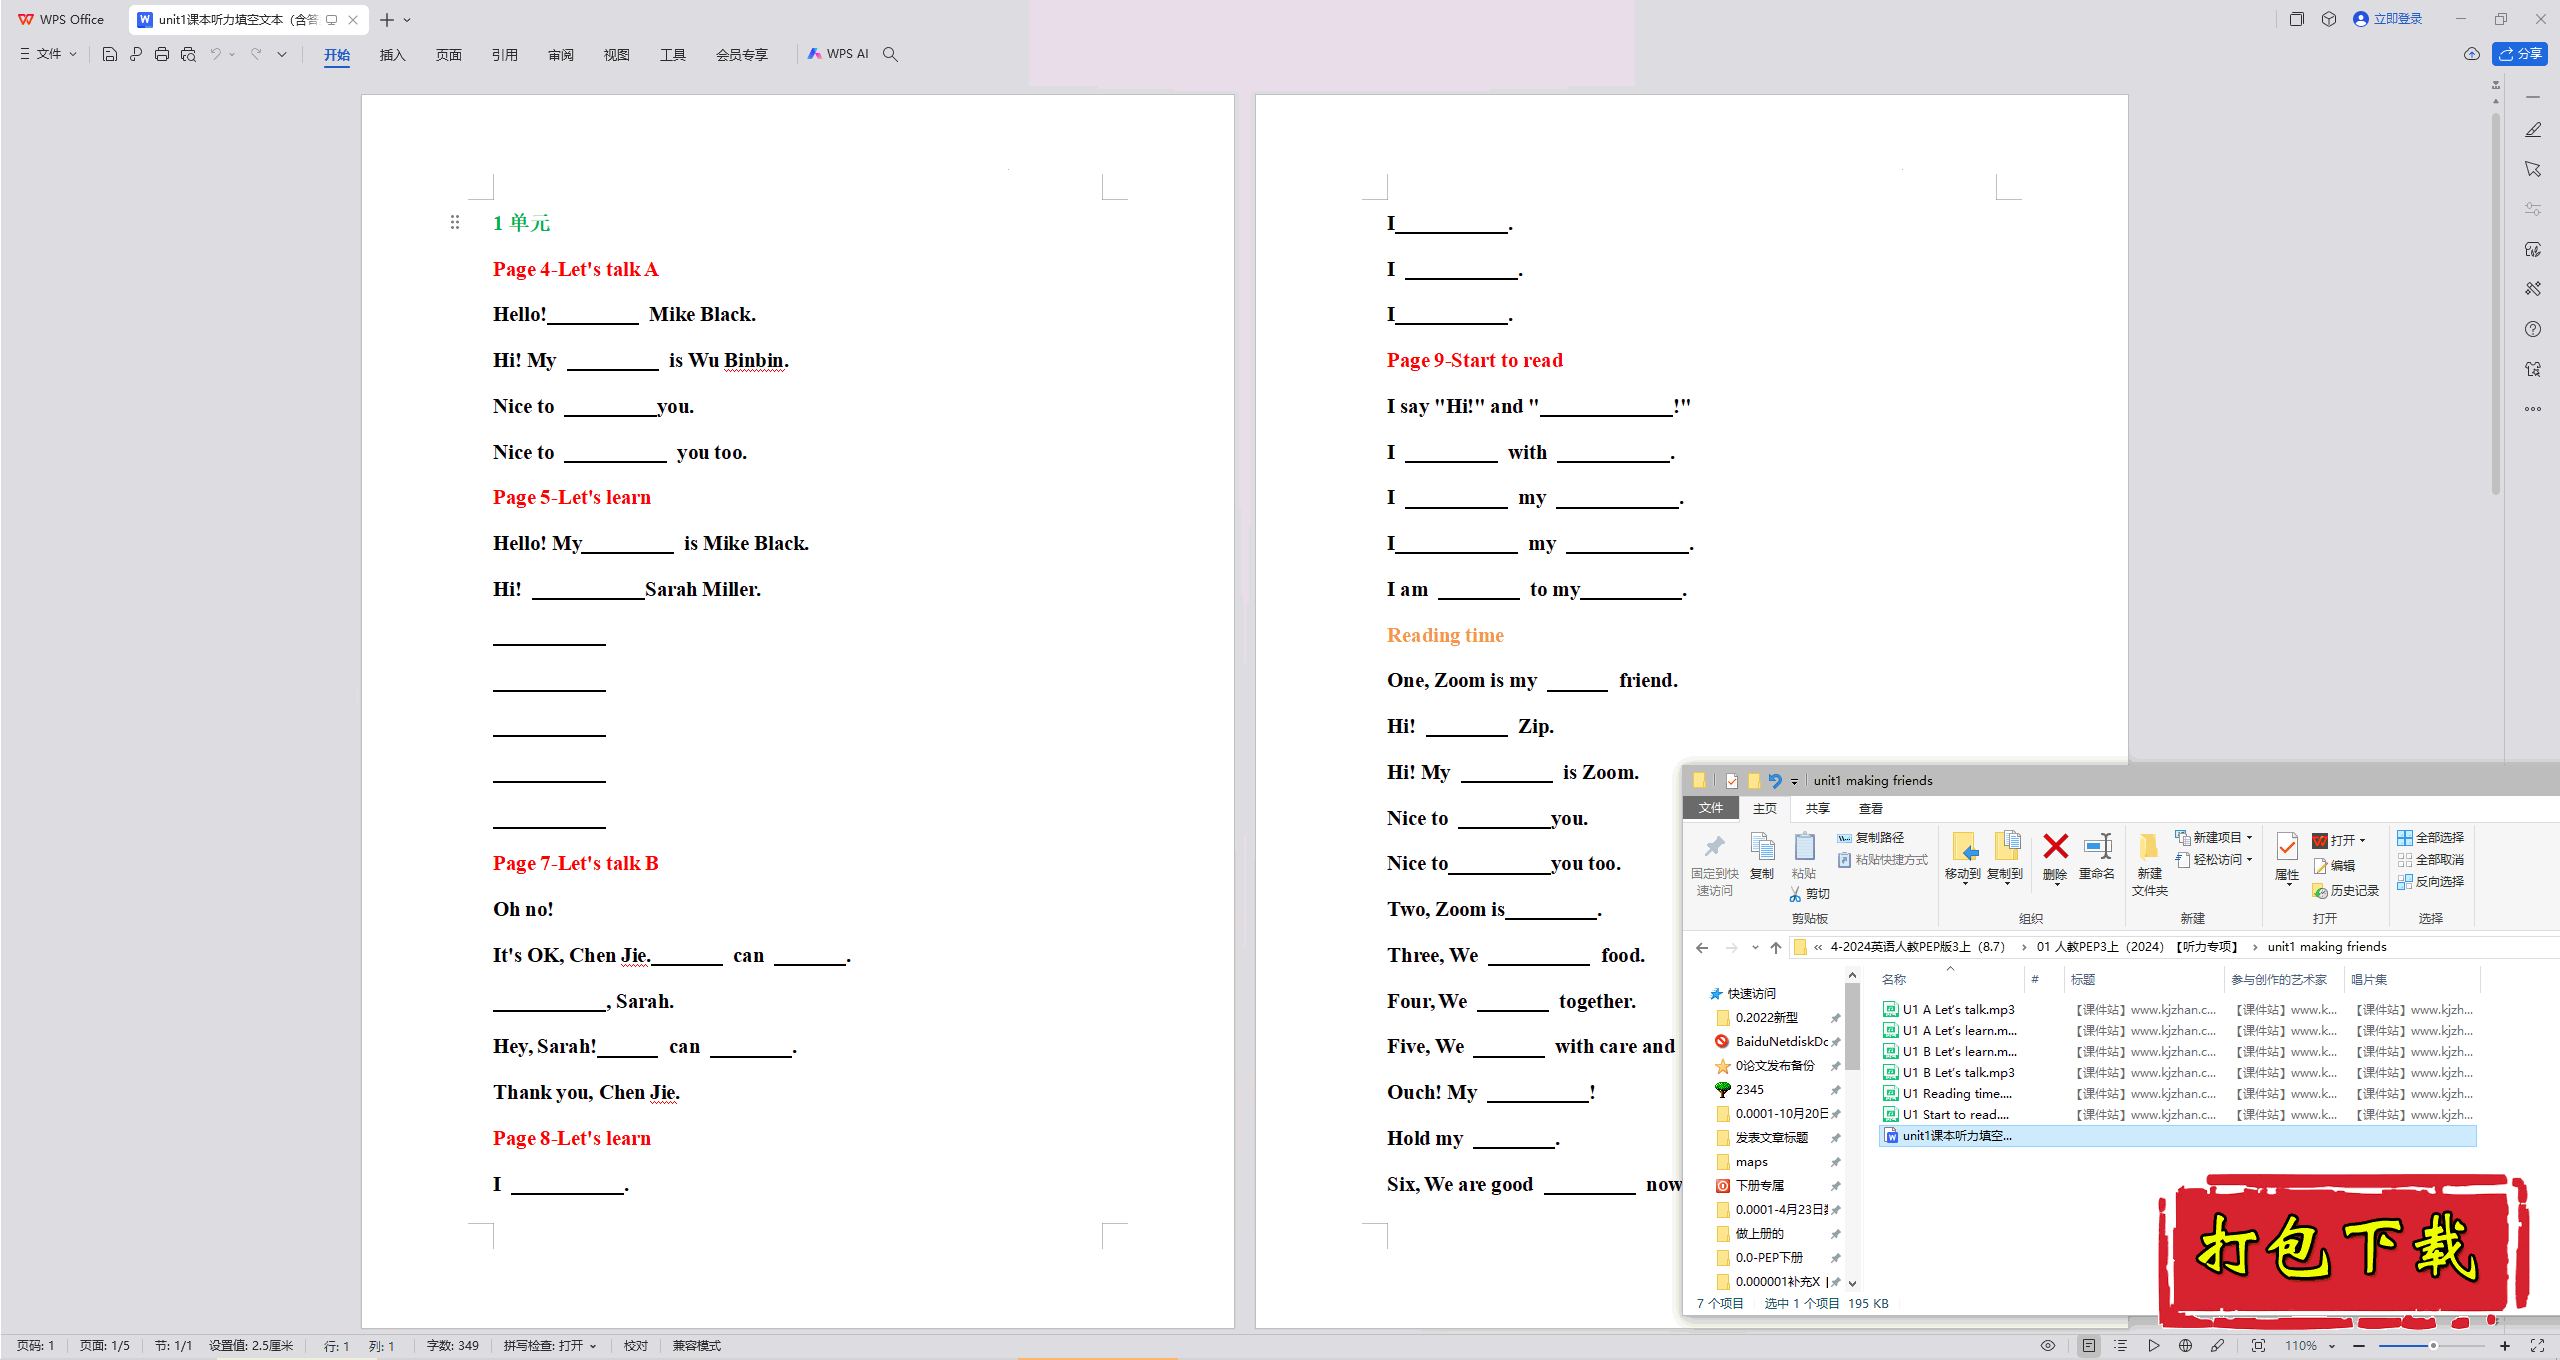This screenshot has width=2560, height=1360.
Task: Click the Properties checkmark button in Explorer
Action: pos(2287,856)
